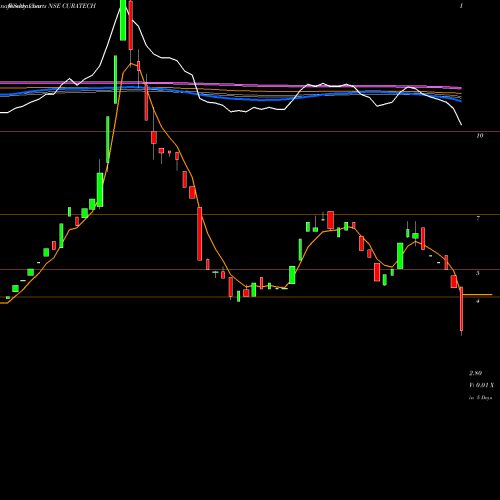500x500 pixels.
Task: Select the tall green candle at the chart peak
Action: pyautogui.click(x=123, y=20)
